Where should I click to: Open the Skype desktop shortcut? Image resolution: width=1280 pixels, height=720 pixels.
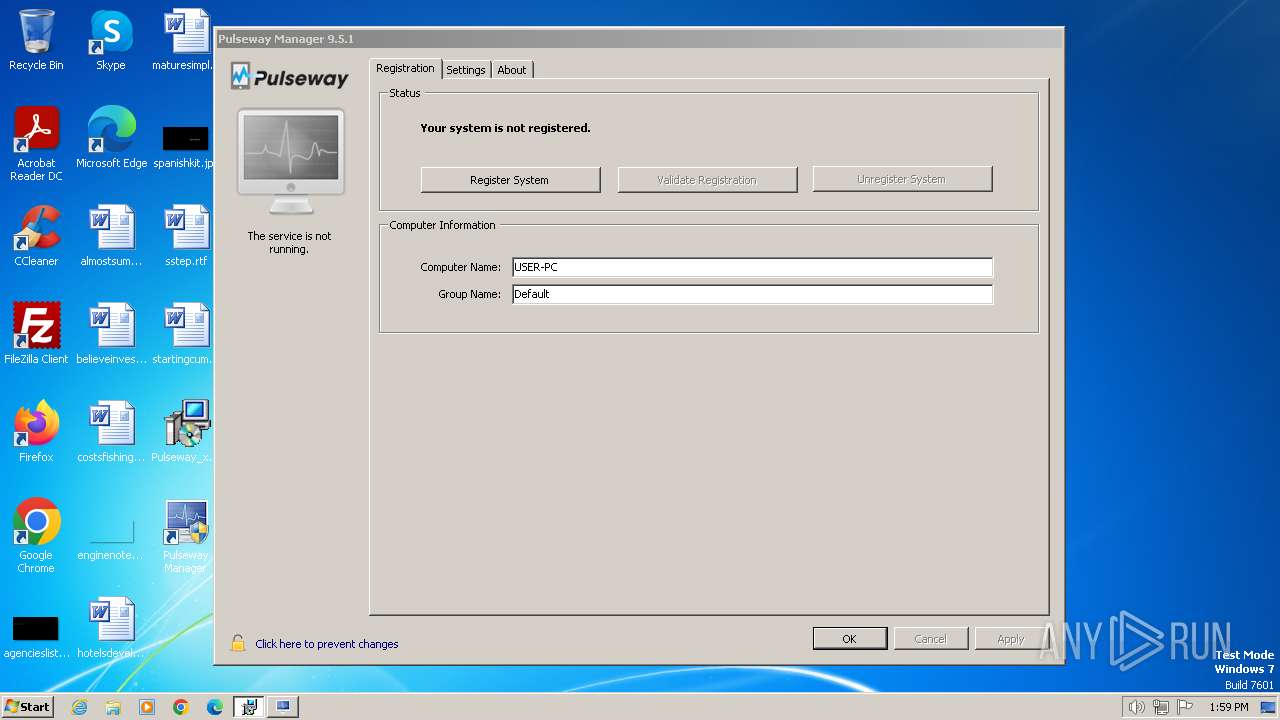tap(111, 40)
